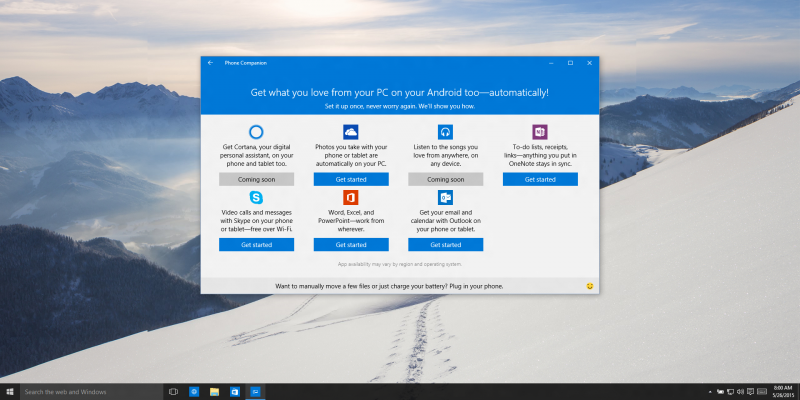
Task: Get started with Outlook email and calendar
Action: coord(445,244)
